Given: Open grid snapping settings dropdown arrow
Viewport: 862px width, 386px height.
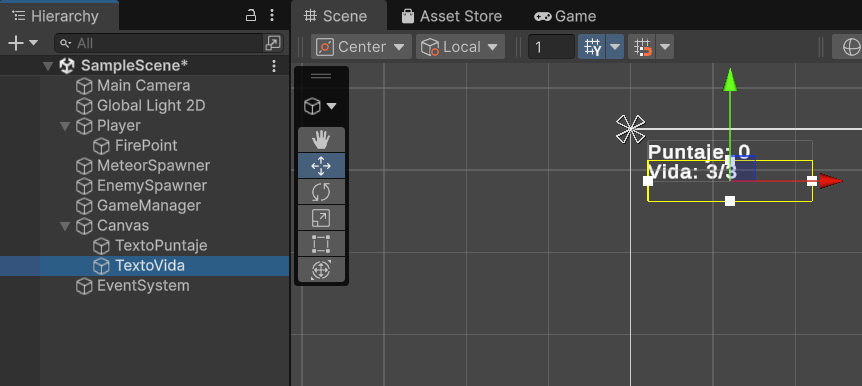Looking at the screenshot, I should tap(665, 47).
